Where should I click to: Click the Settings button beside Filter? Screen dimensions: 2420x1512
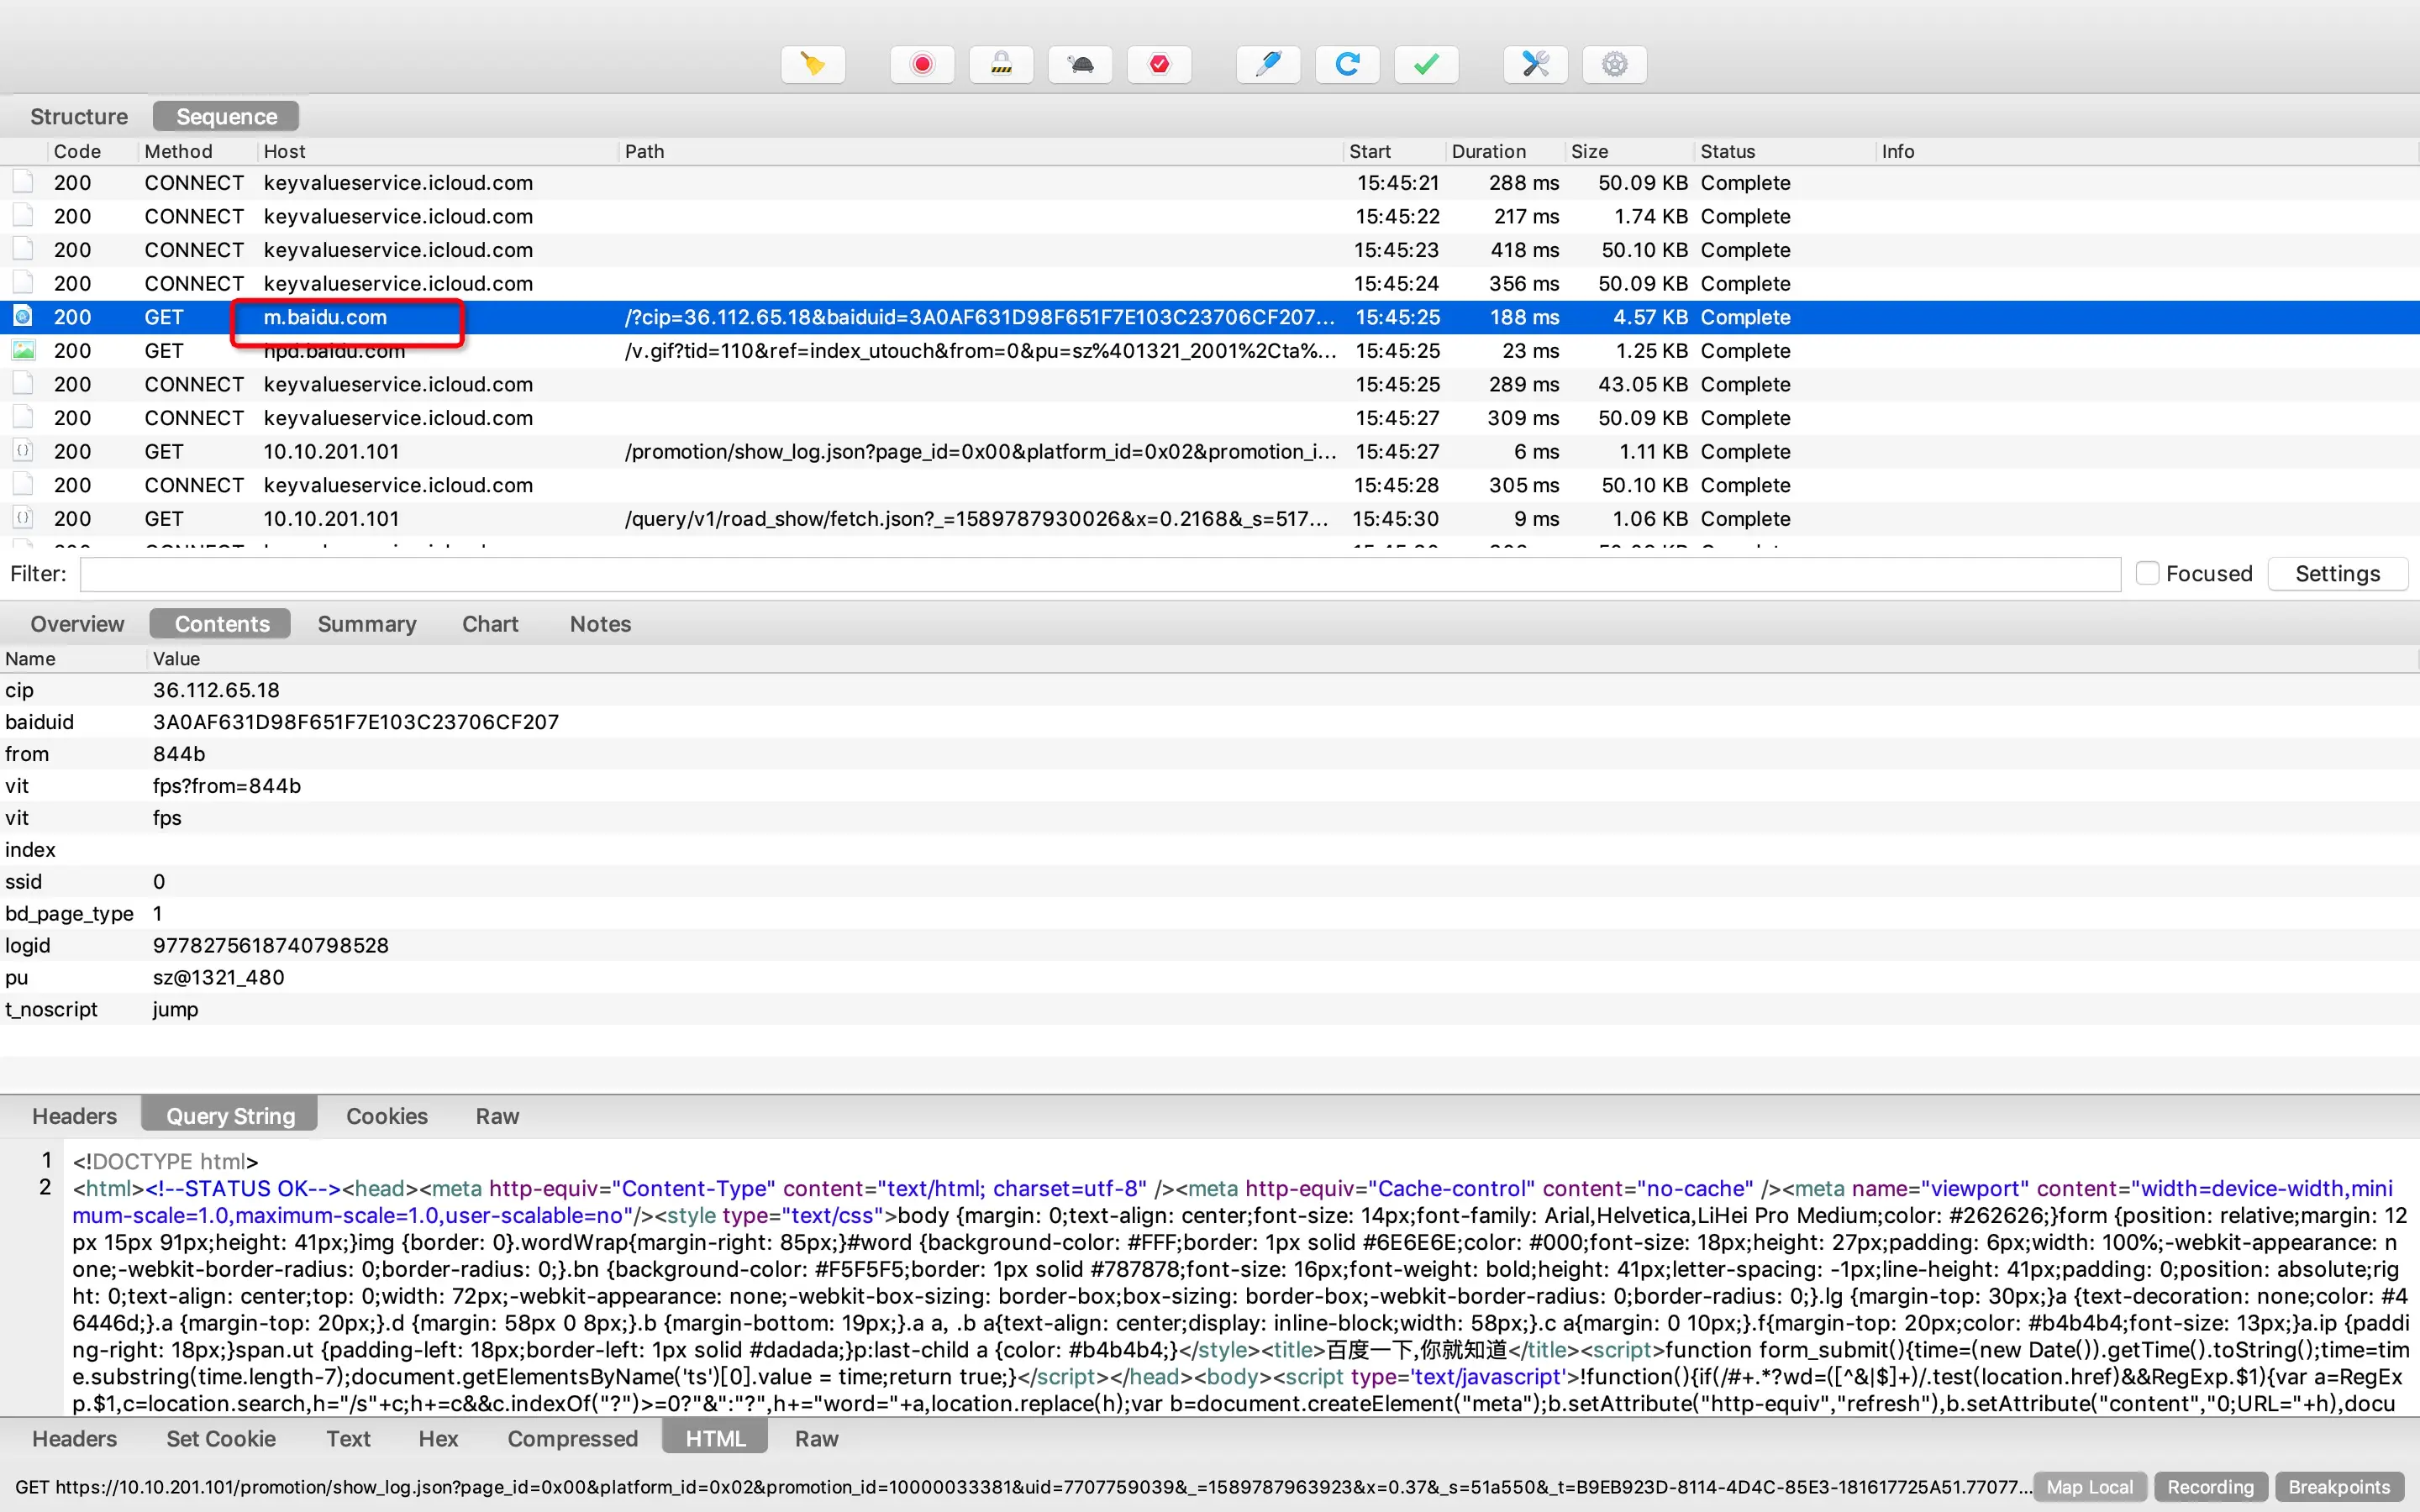(2337, 574)
